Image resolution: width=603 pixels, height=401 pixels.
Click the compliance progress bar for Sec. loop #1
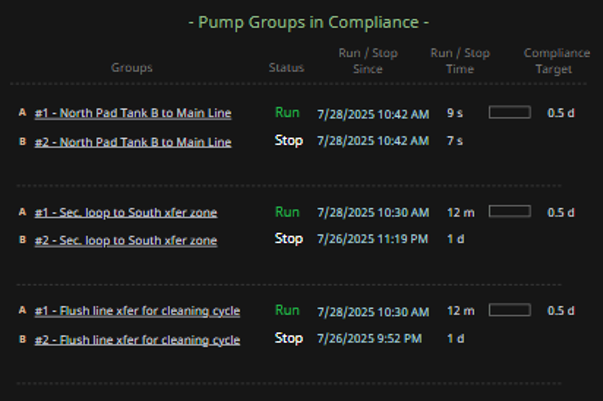(x=509, y=212)
